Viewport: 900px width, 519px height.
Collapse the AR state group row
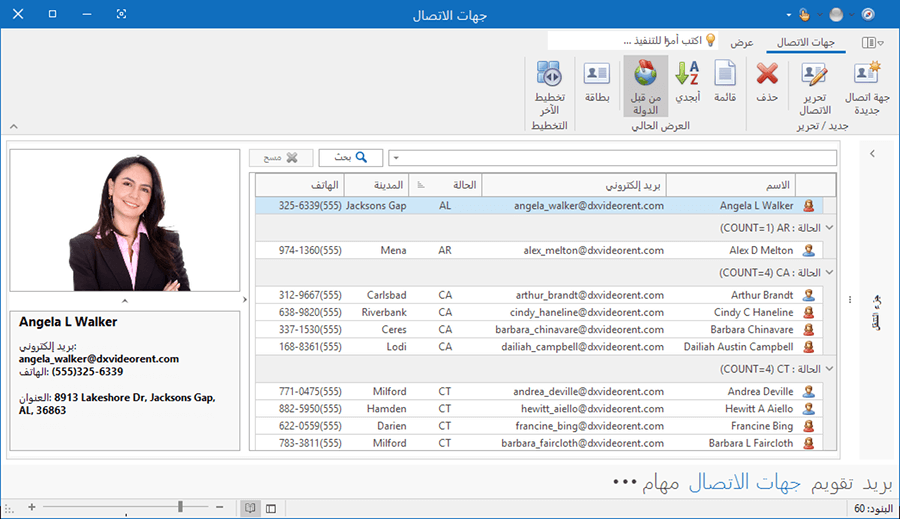(x=829, y=228)
